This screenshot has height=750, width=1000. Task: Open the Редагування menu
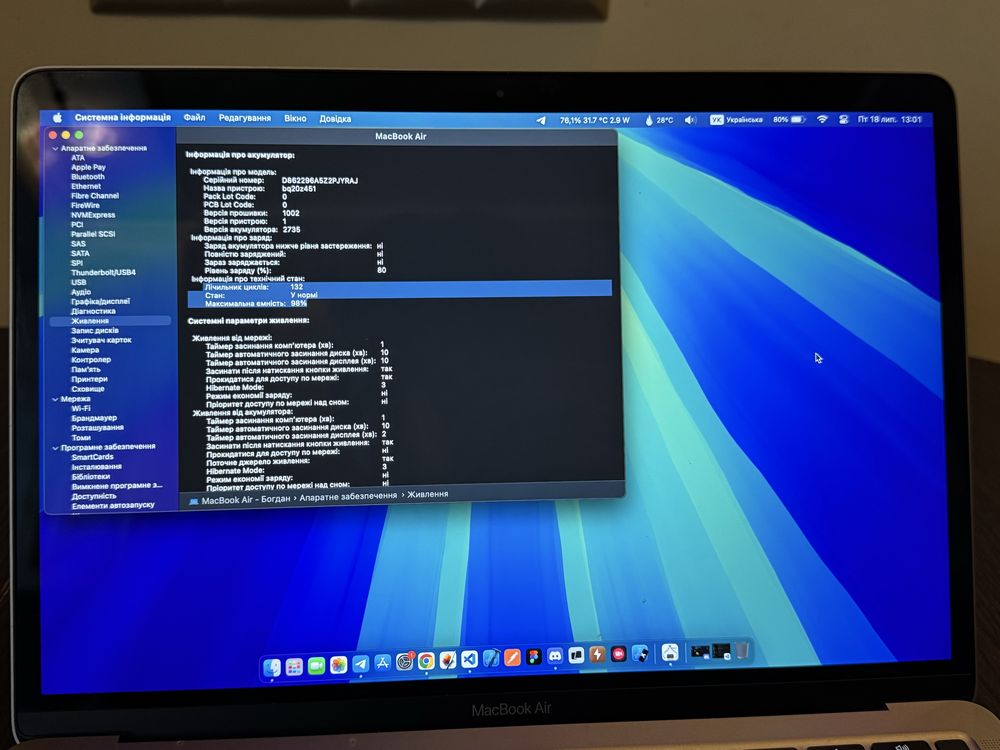(x=245, y=118)
